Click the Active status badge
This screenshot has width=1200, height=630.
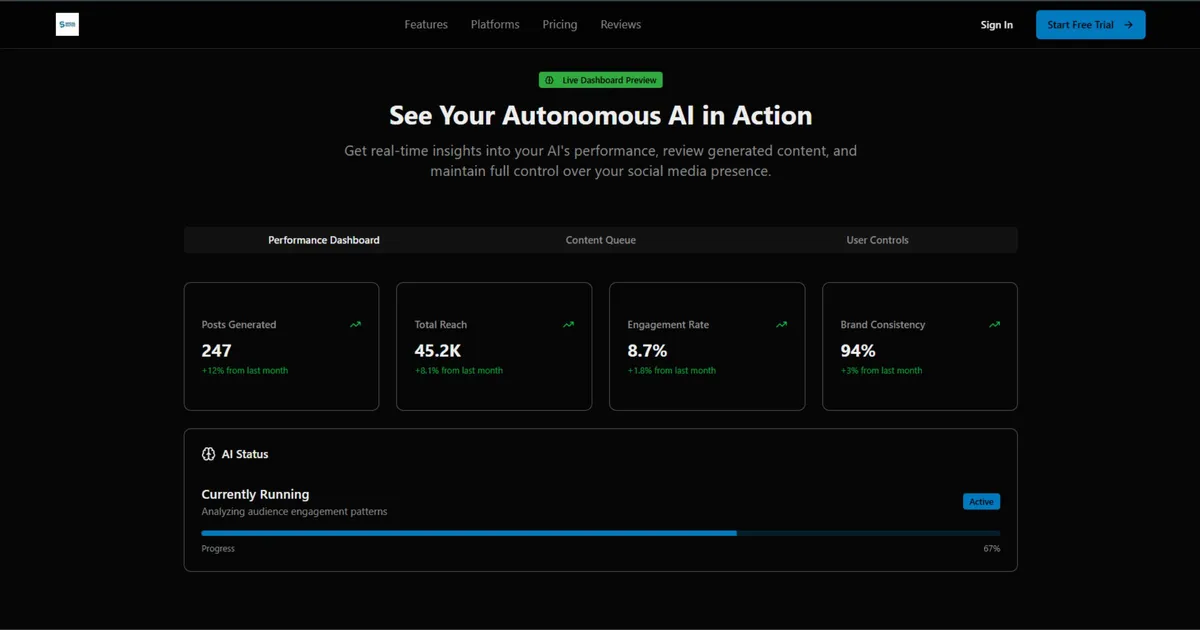click(981, 502)
